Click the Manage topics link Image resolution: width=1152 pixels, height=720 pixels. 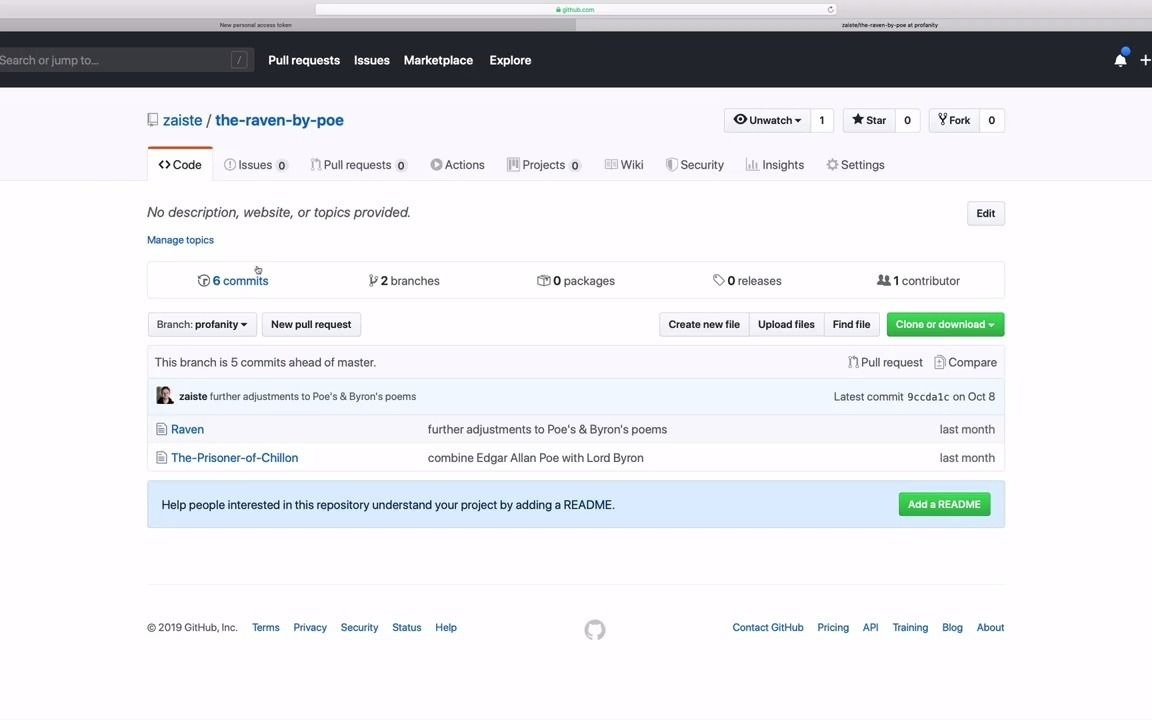[180, 240]
